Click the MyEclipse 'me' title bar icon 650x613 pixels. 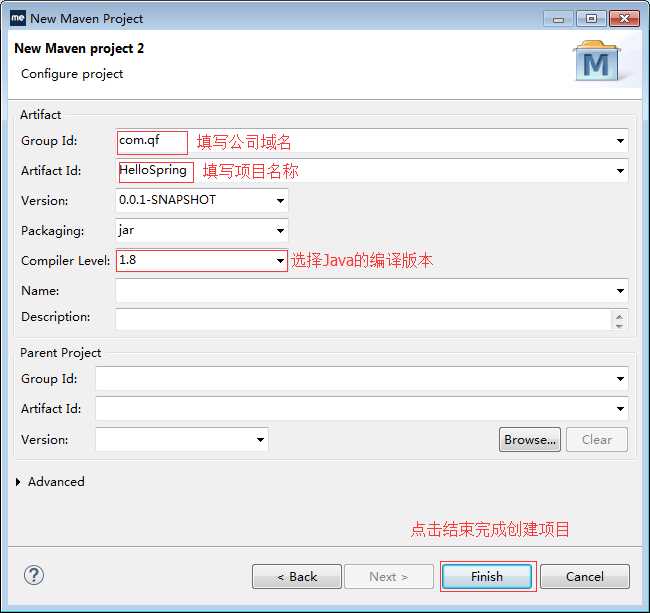18,18
